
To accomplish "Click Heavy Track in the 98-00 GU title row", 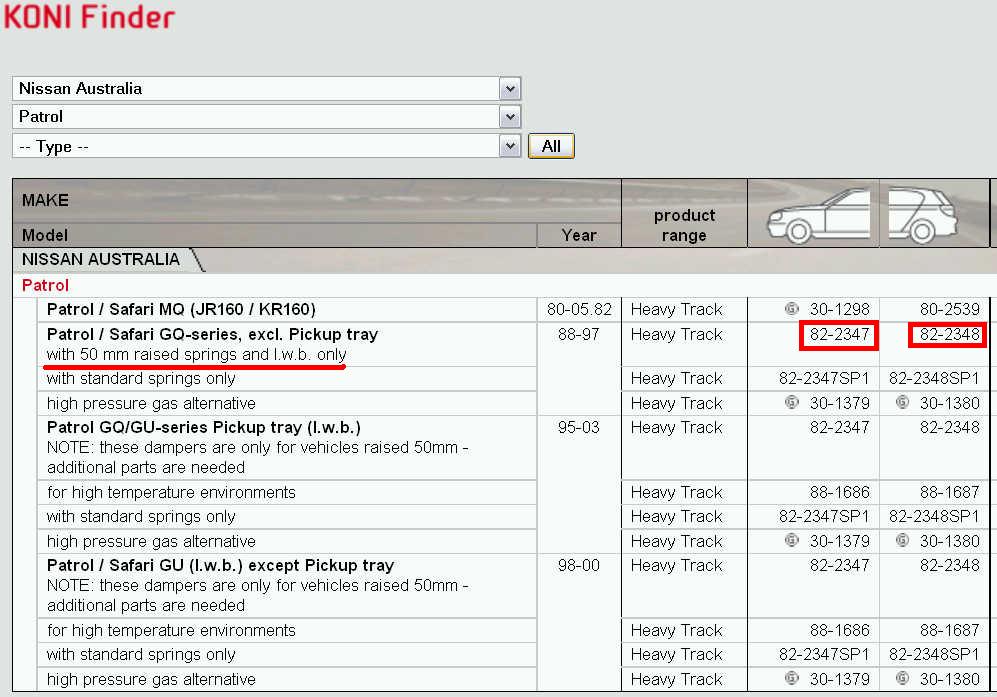I will (x=677, y=565).
